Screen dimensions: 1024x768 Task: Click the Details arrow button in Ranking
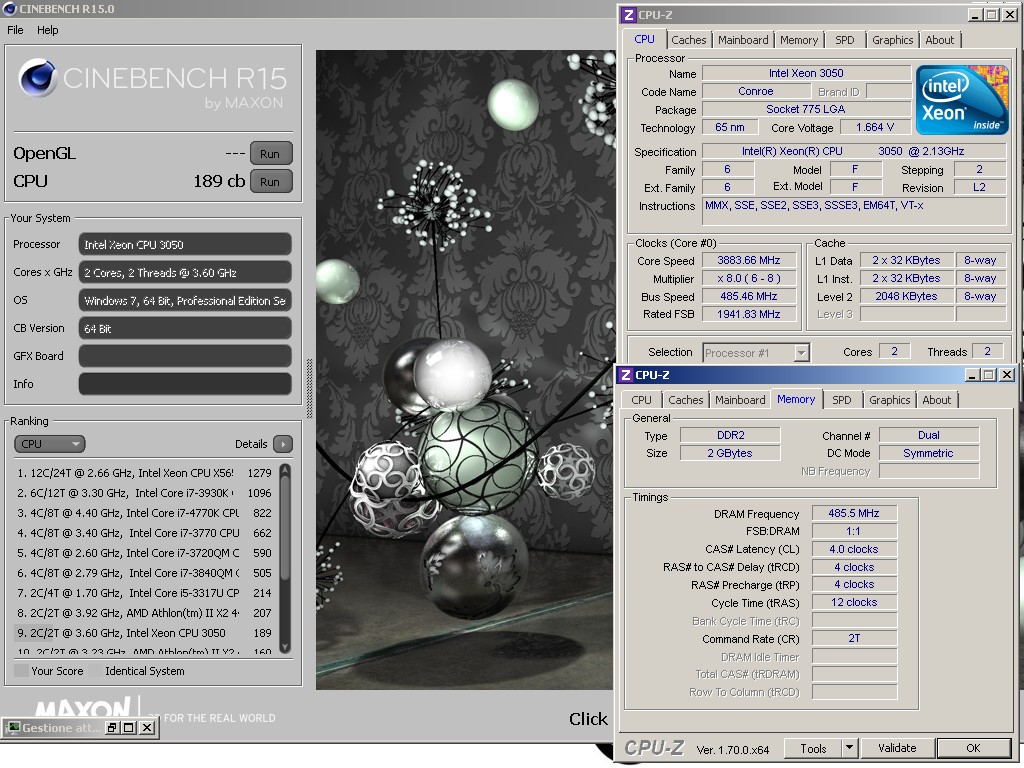click(283, 444)
